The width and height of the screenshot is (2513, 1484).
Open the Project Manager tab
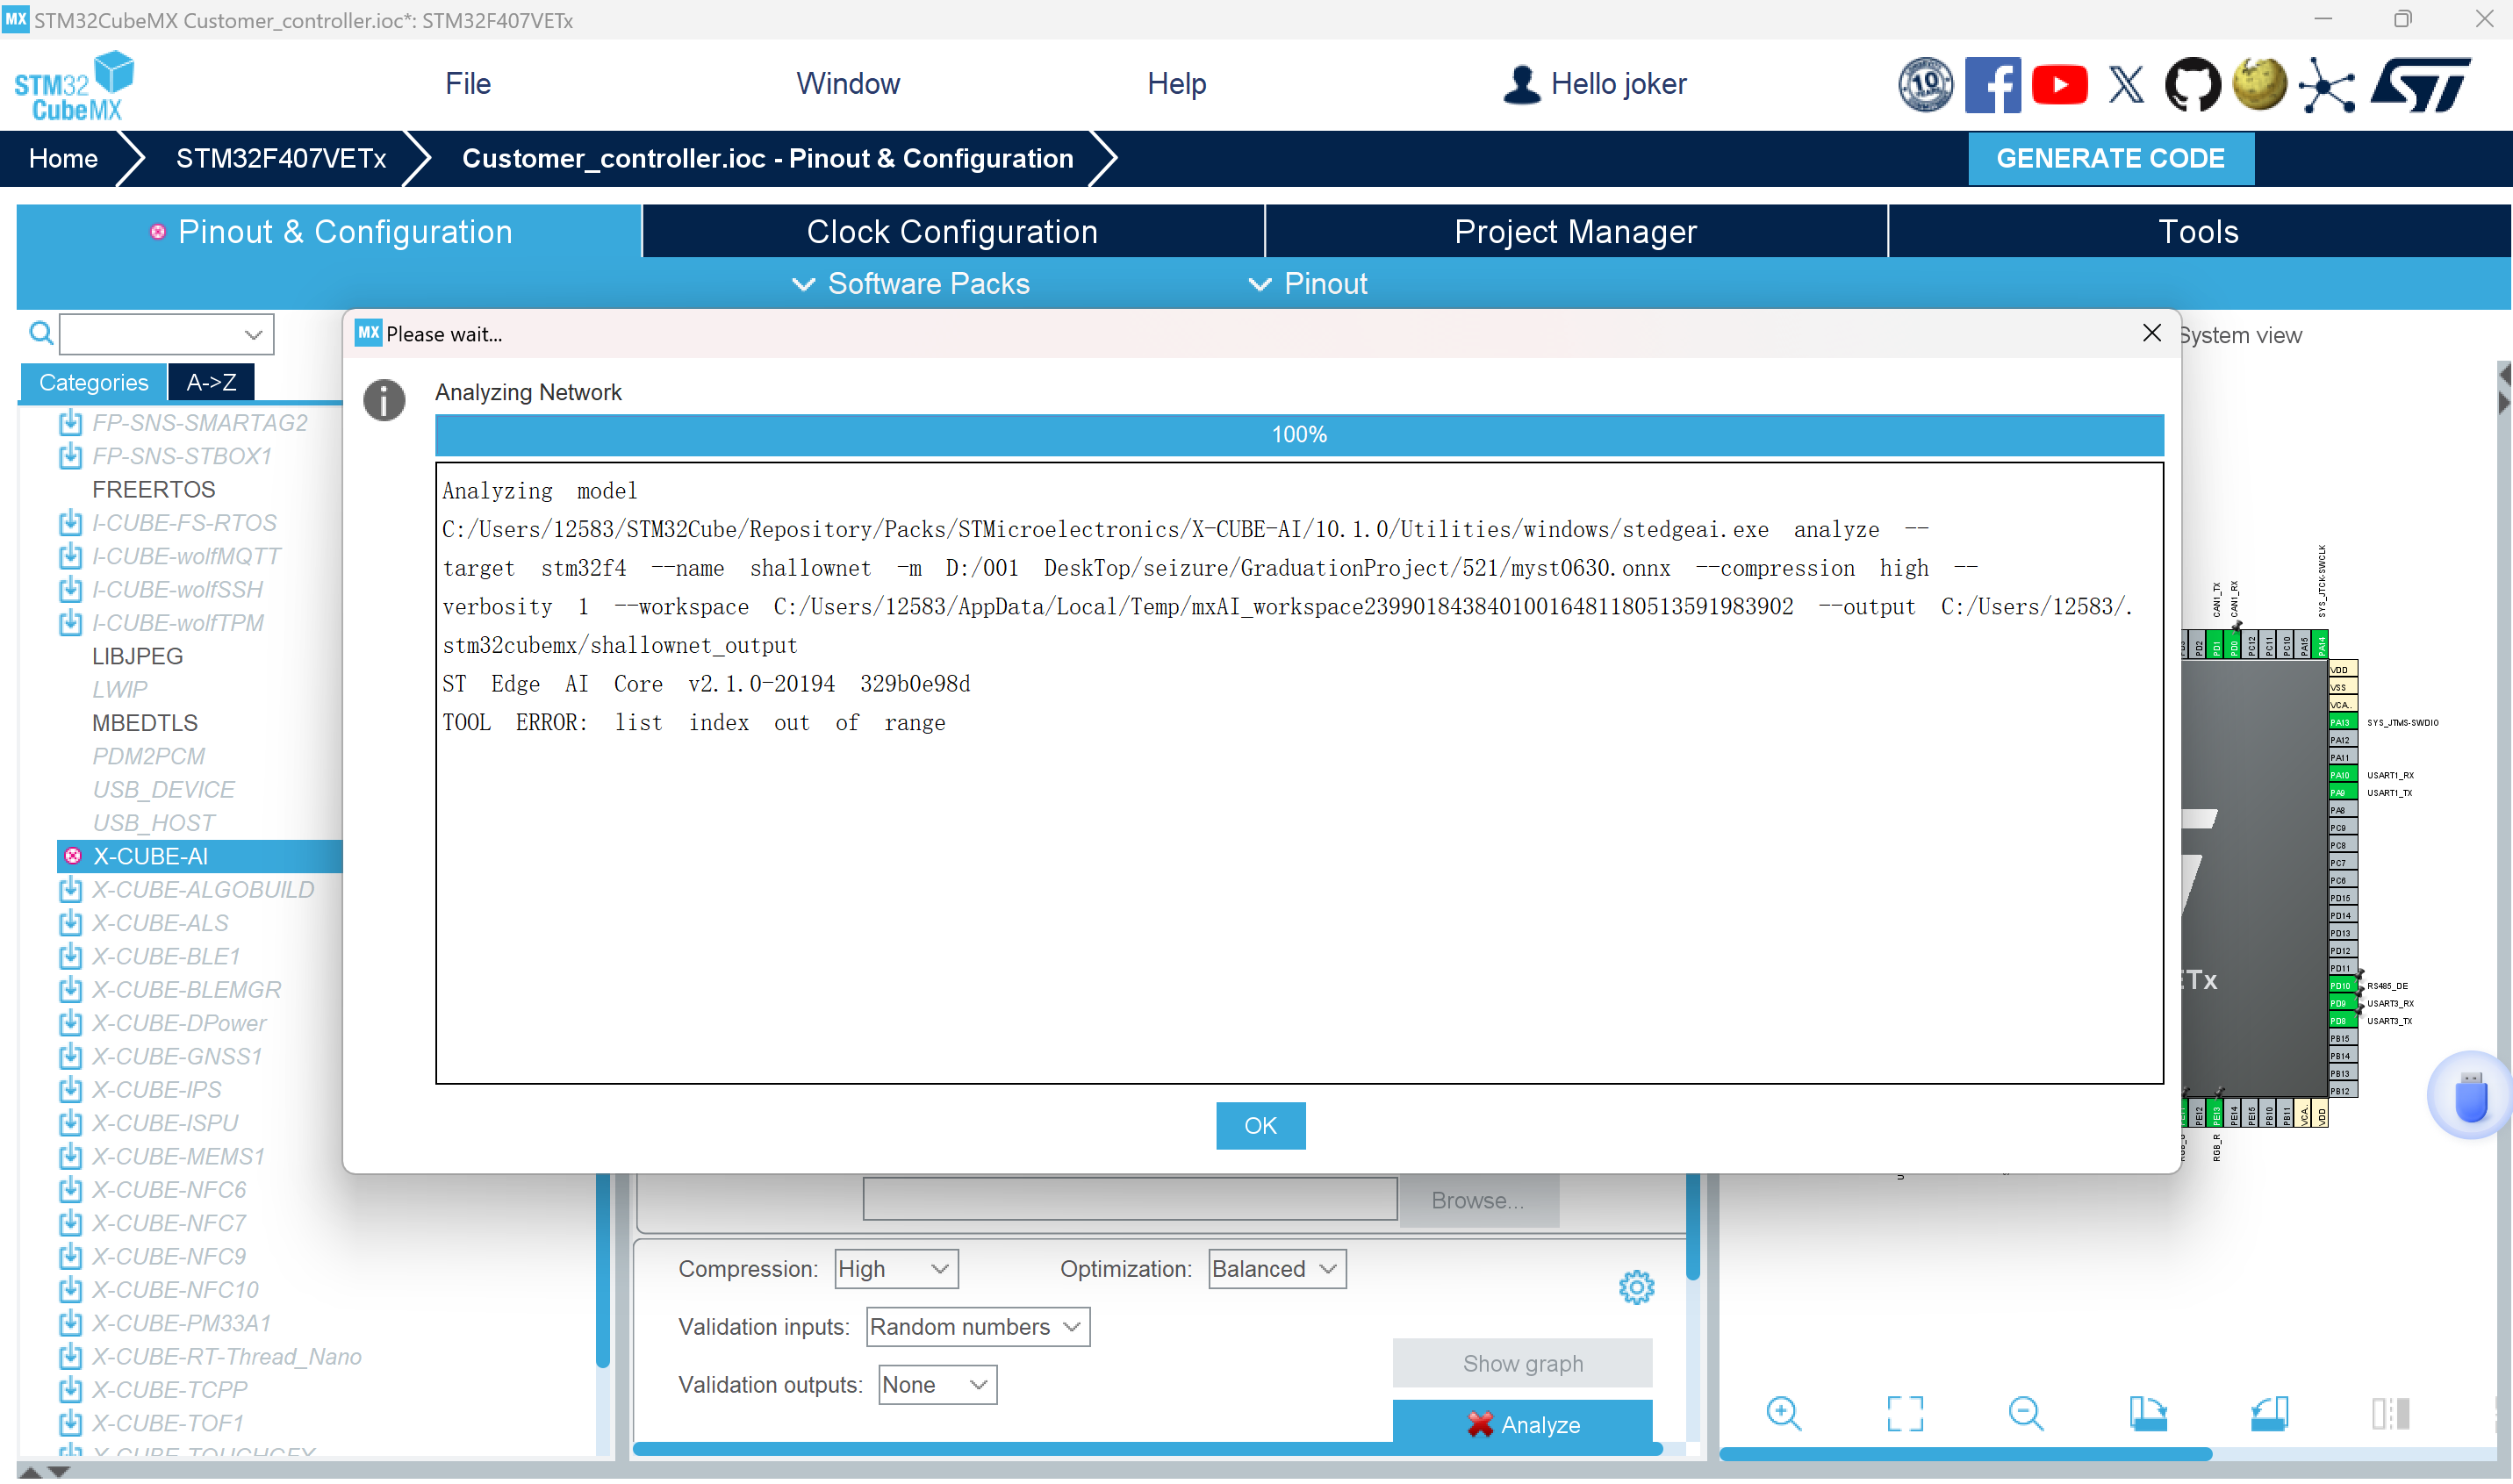(x=1574, y=231)
